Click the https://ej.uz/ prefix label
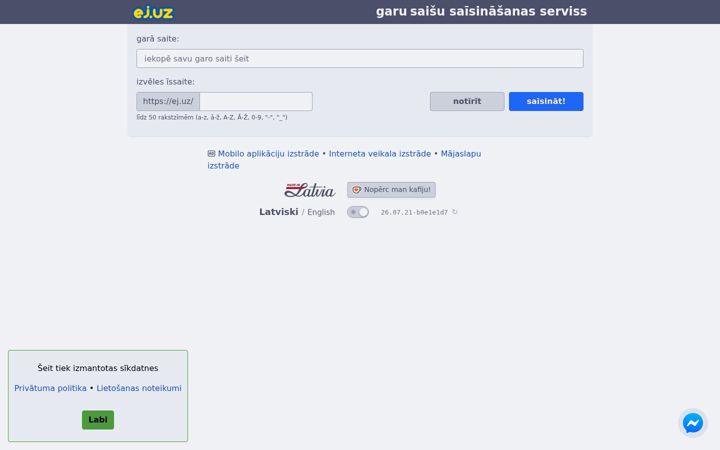Image resolution: width=720 pixels, height=450 pixels. point(168,101)
